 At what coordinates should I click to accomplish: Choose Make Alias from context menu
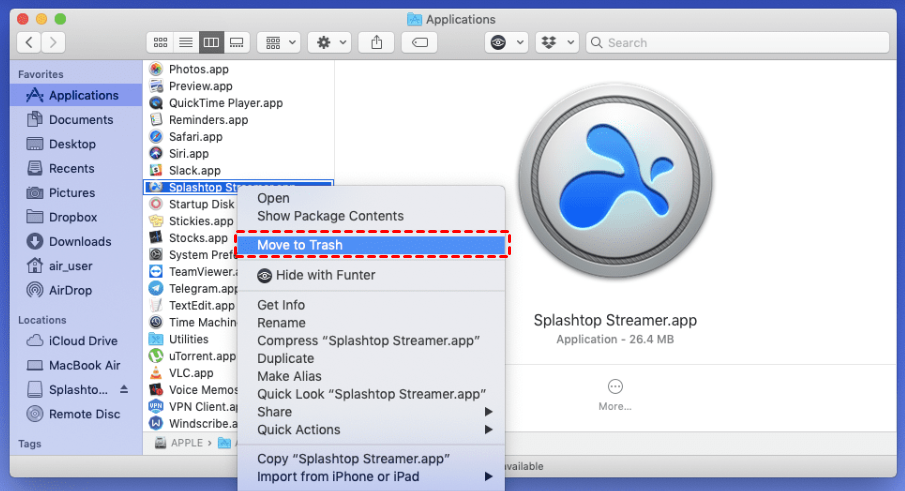point(371,376)
